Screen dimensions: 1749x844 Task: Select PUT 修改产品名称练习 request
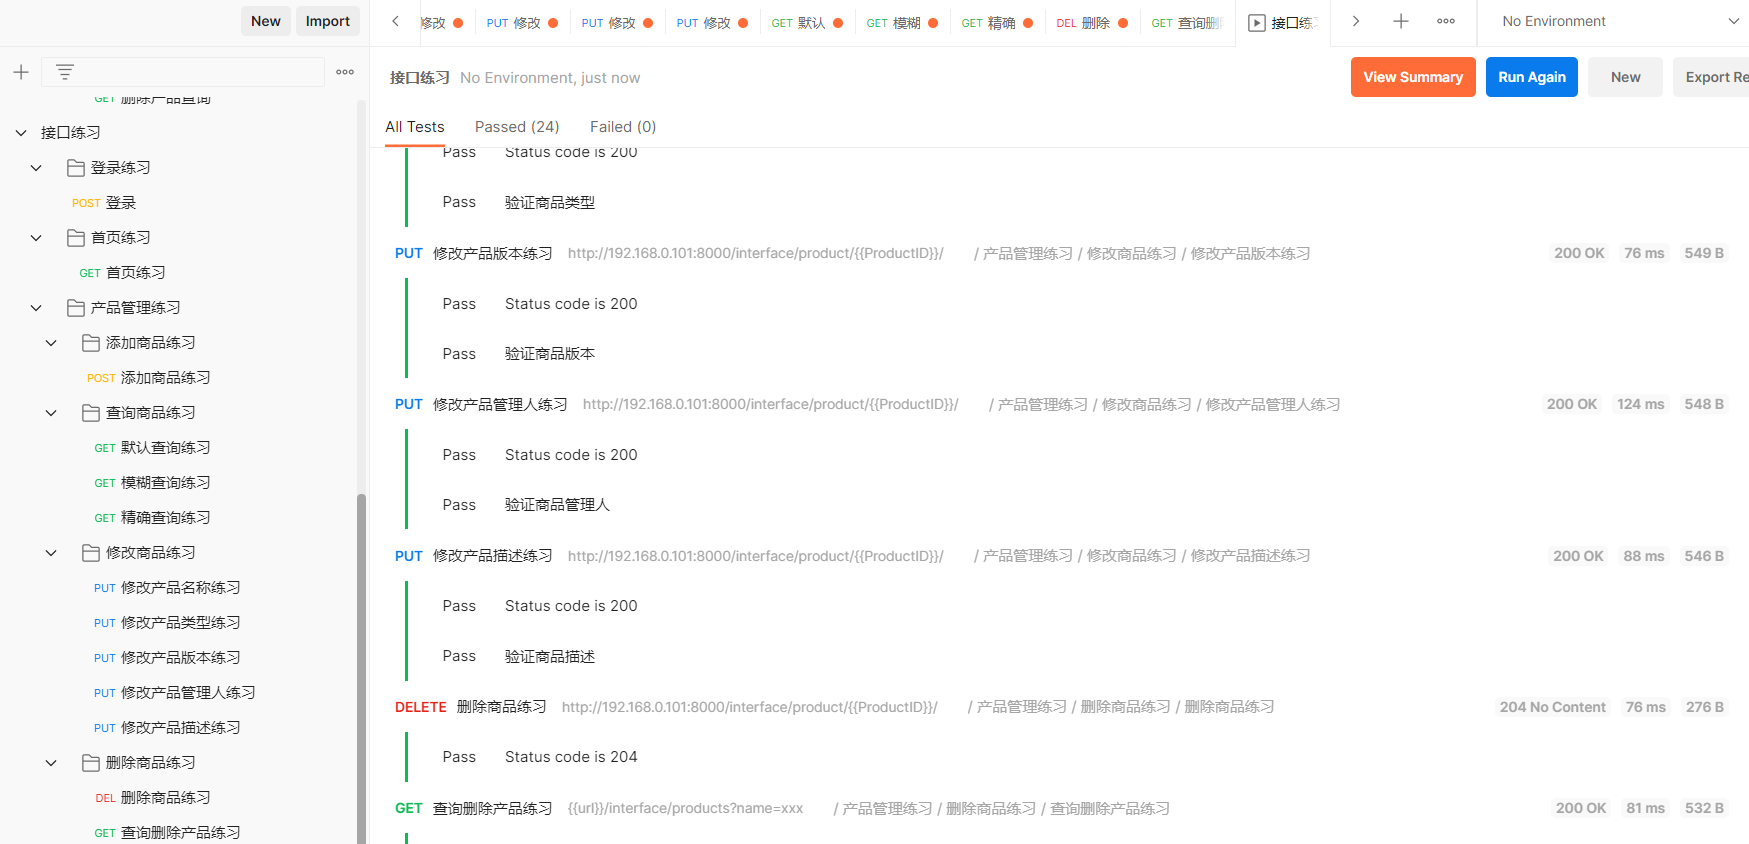click(x=167, y=588)
